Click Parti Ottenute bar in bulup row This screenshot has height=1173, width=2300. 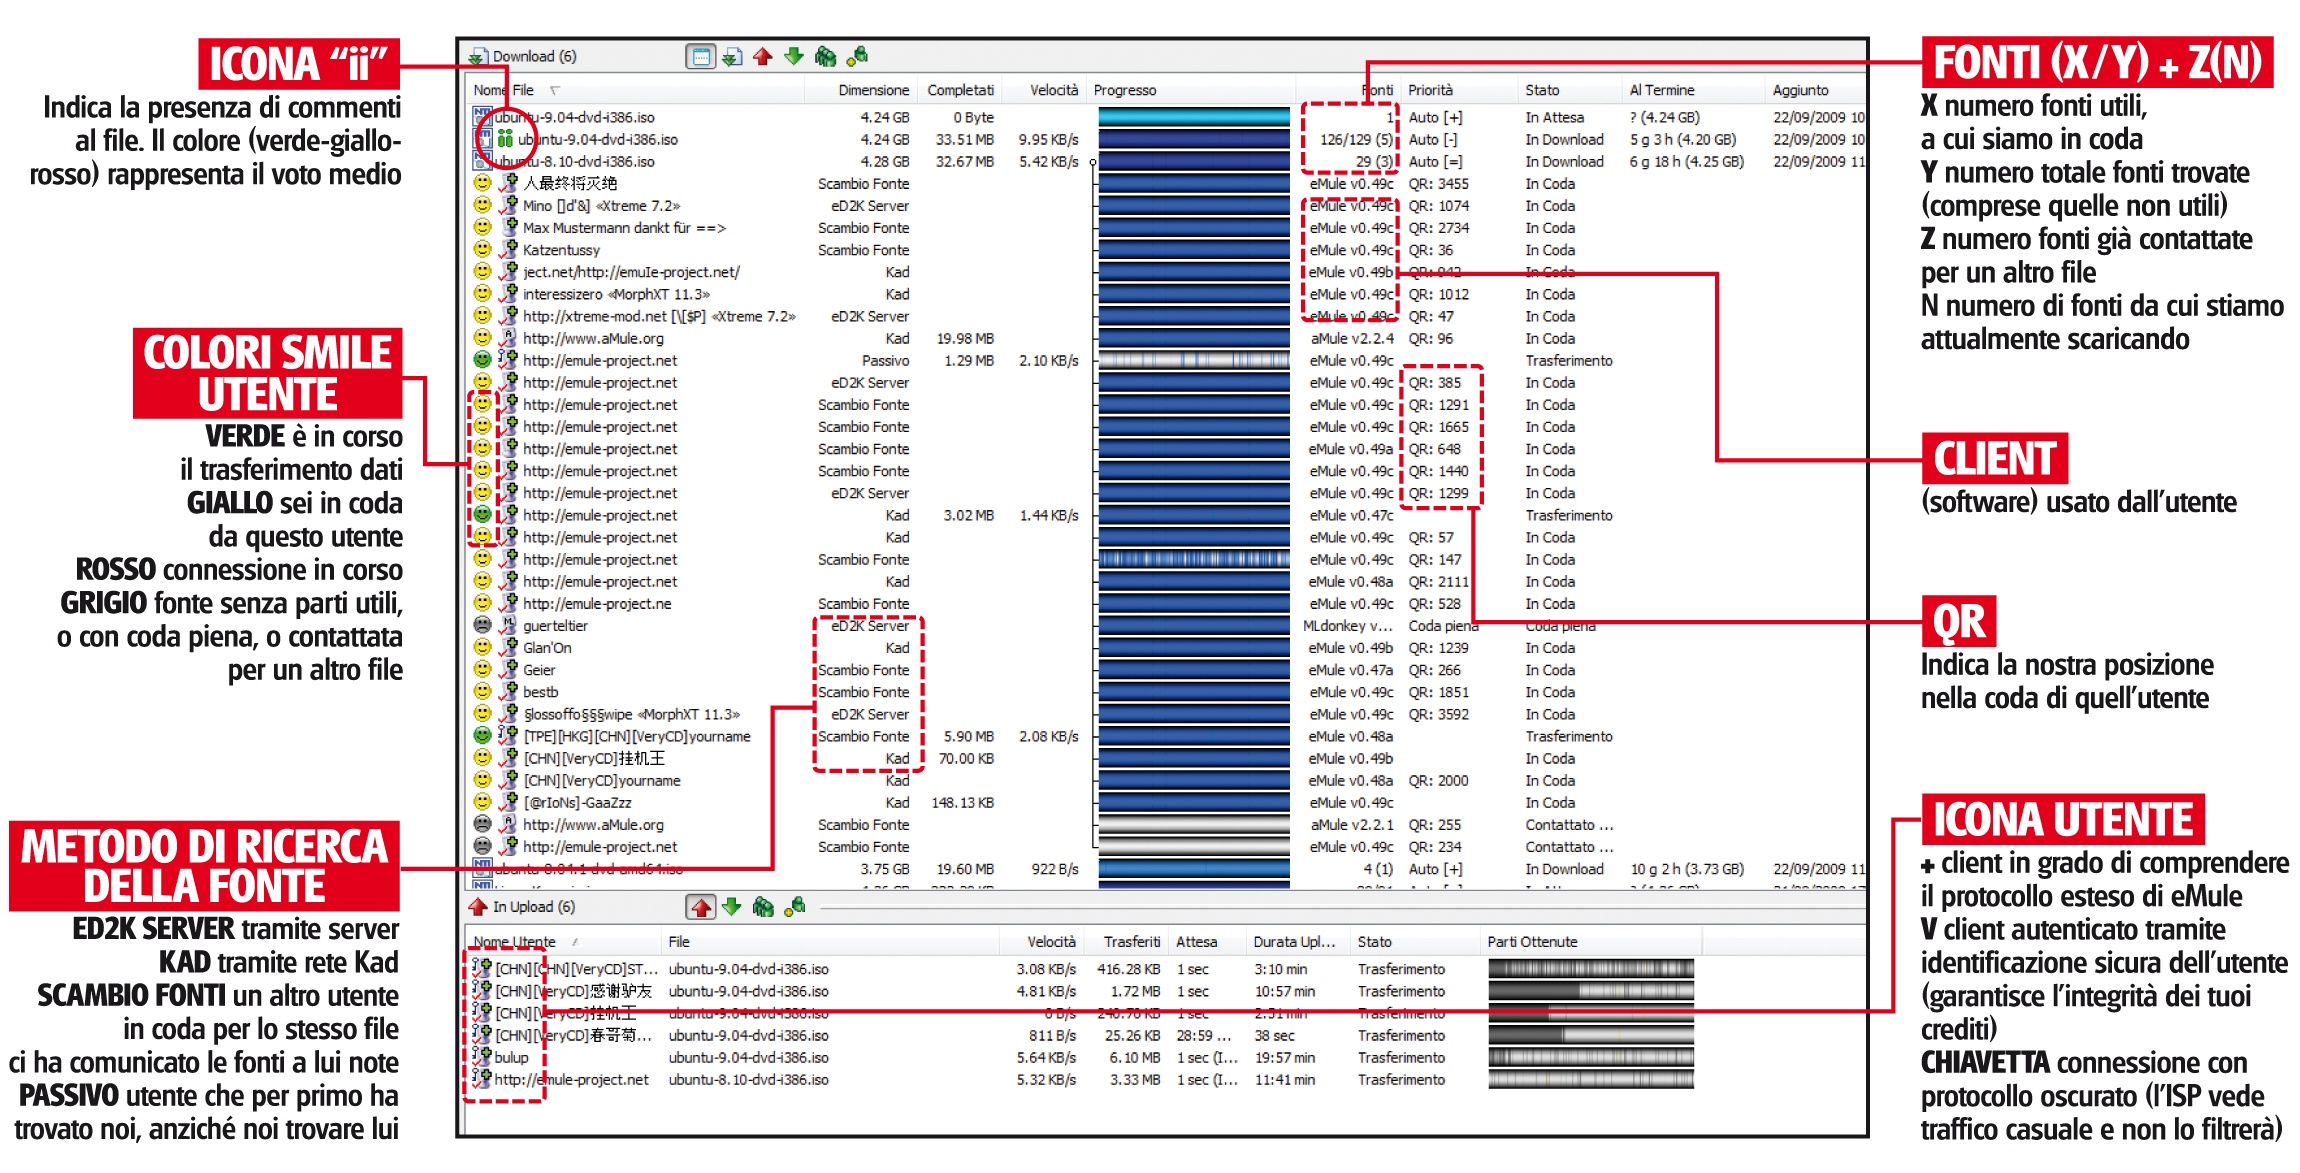pos(1590,1057)
